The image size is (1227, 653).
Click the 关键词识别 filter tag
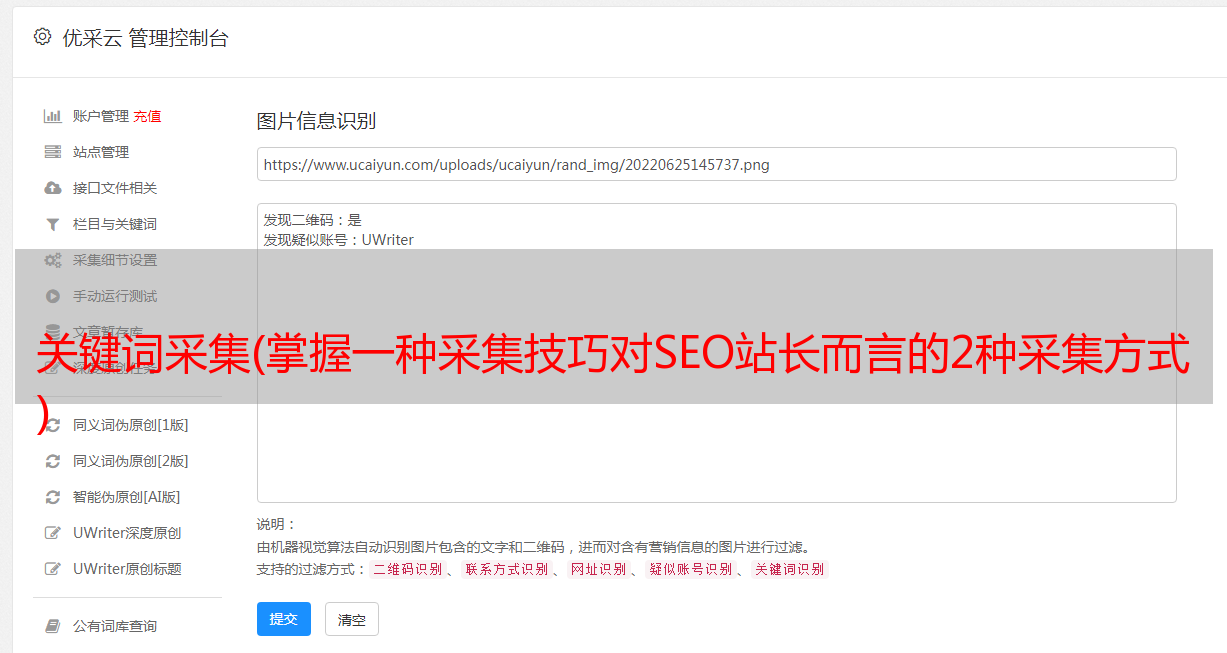(x=790, y=570)
